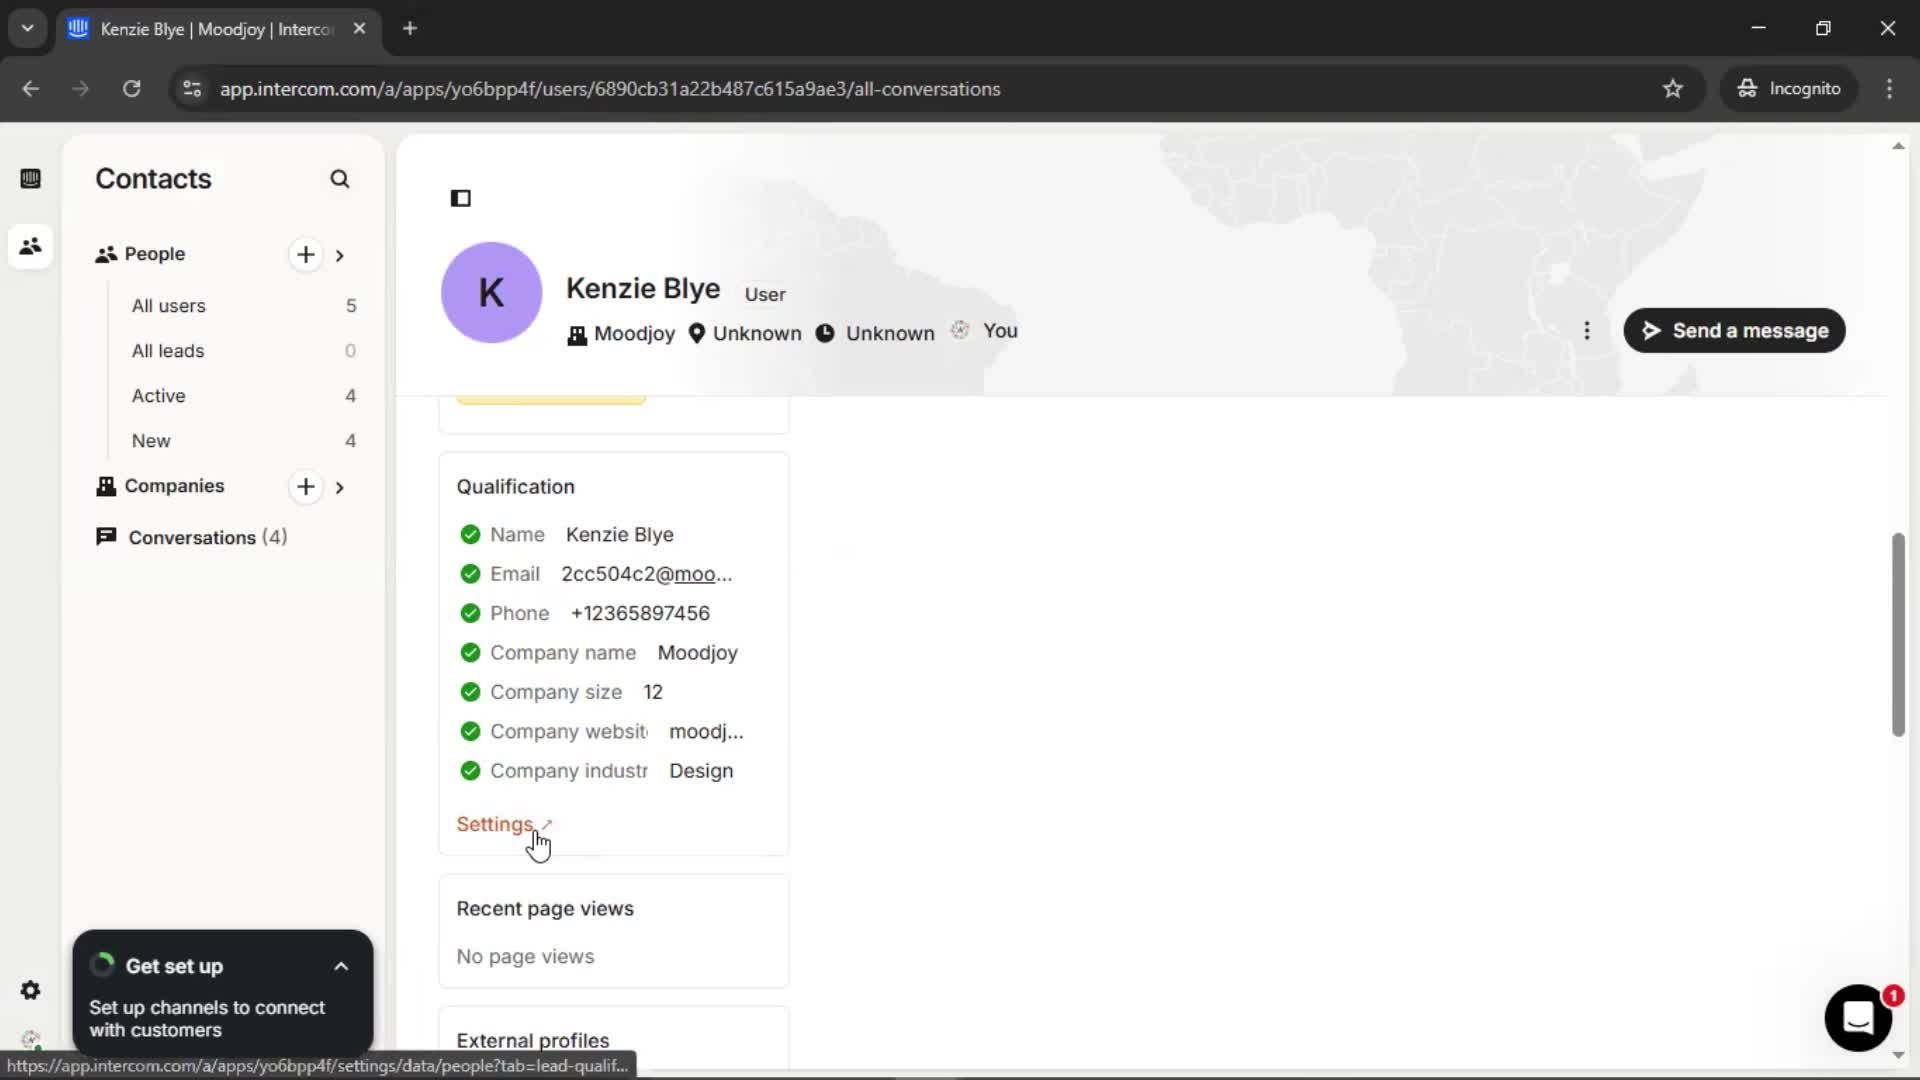Click browser back arrow

[31, 89]
